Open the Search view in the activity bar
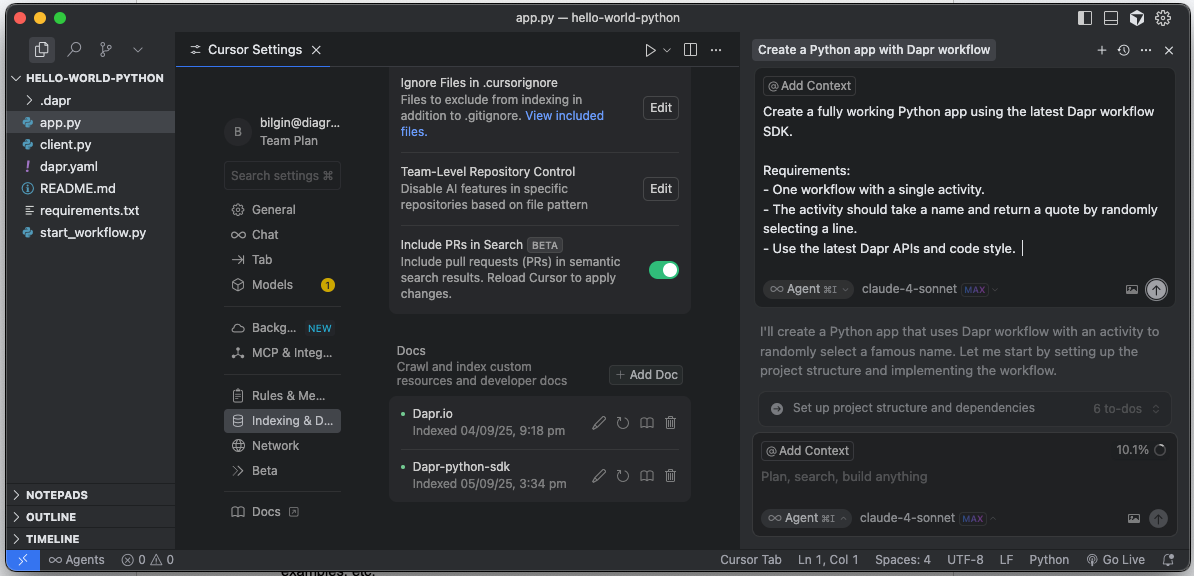The height and width of the screenshot is (576, 1194). click(x=74, y=49)
